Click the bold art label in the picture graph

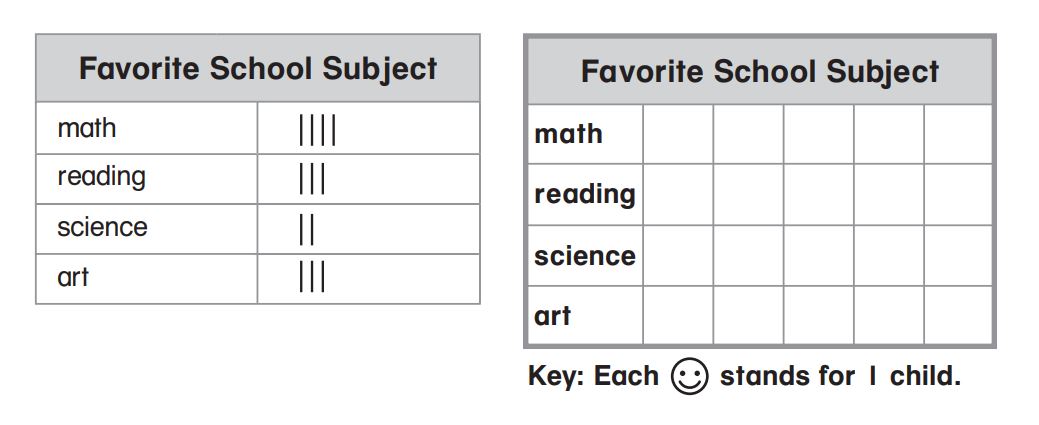coord(552,316)
